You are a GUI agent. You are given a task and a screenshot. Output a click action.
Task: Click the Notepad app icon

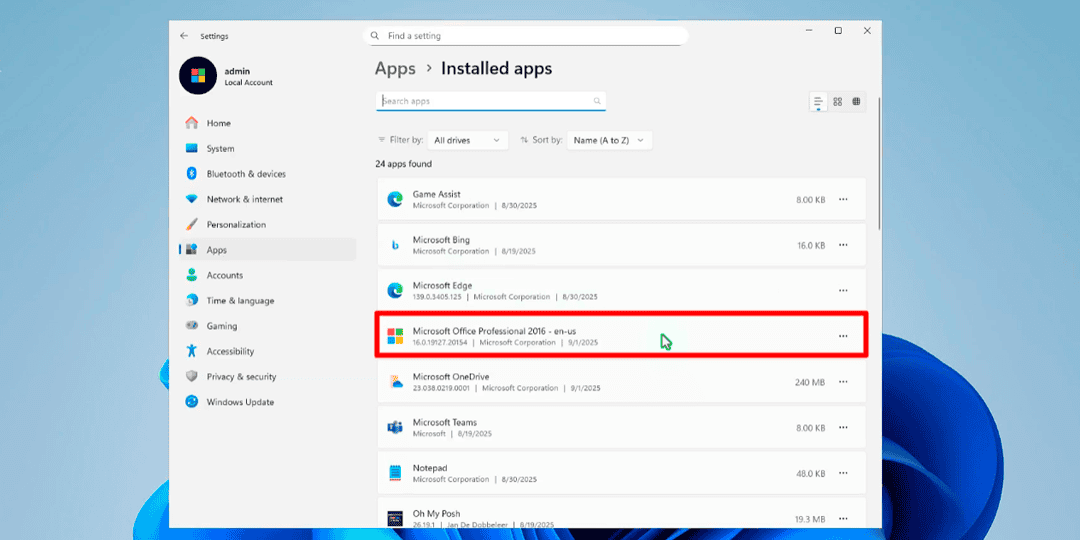[x=395, y=473]
